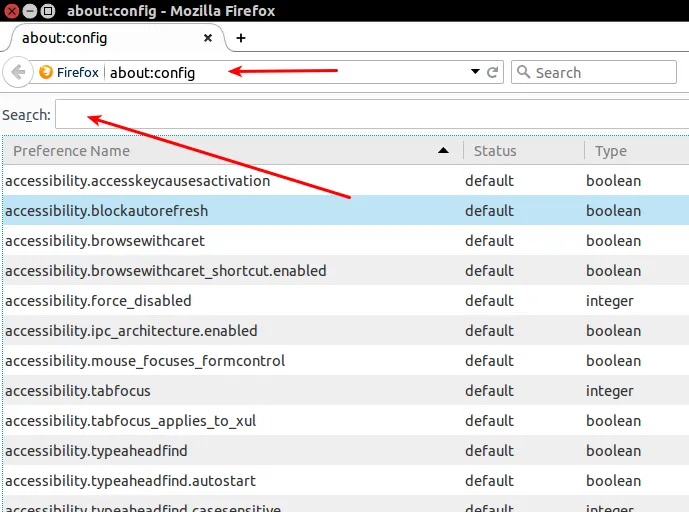Close the about:config tab
The height and width of the screenshot is (512, 689).
pyautogui.click(x=208, y=38)
